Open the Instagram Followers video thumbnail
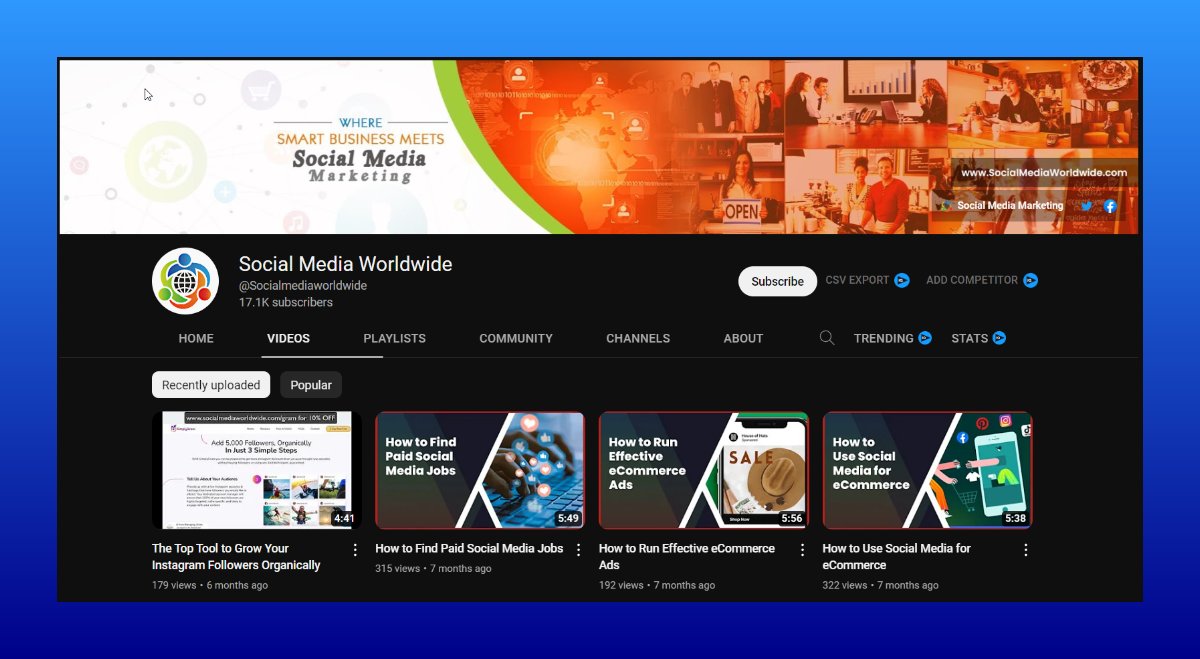The width and height of the screenshot is (1200, 659). tap(257, 470)
